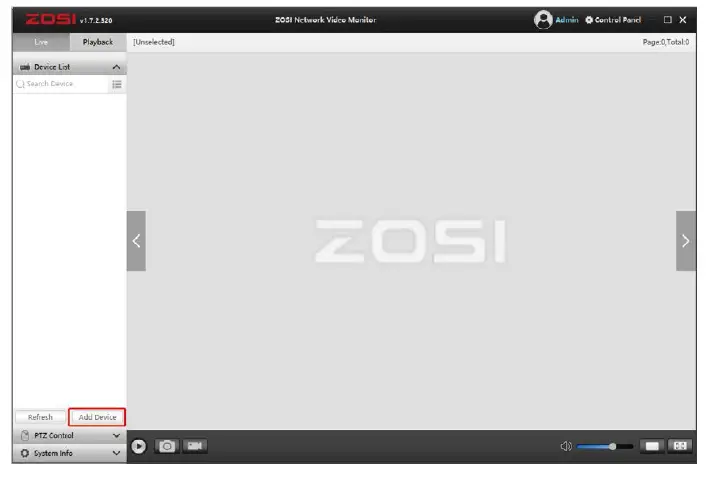Click the Admin user account link
Screen dimensions: 712x480
[x=567, y=20]
